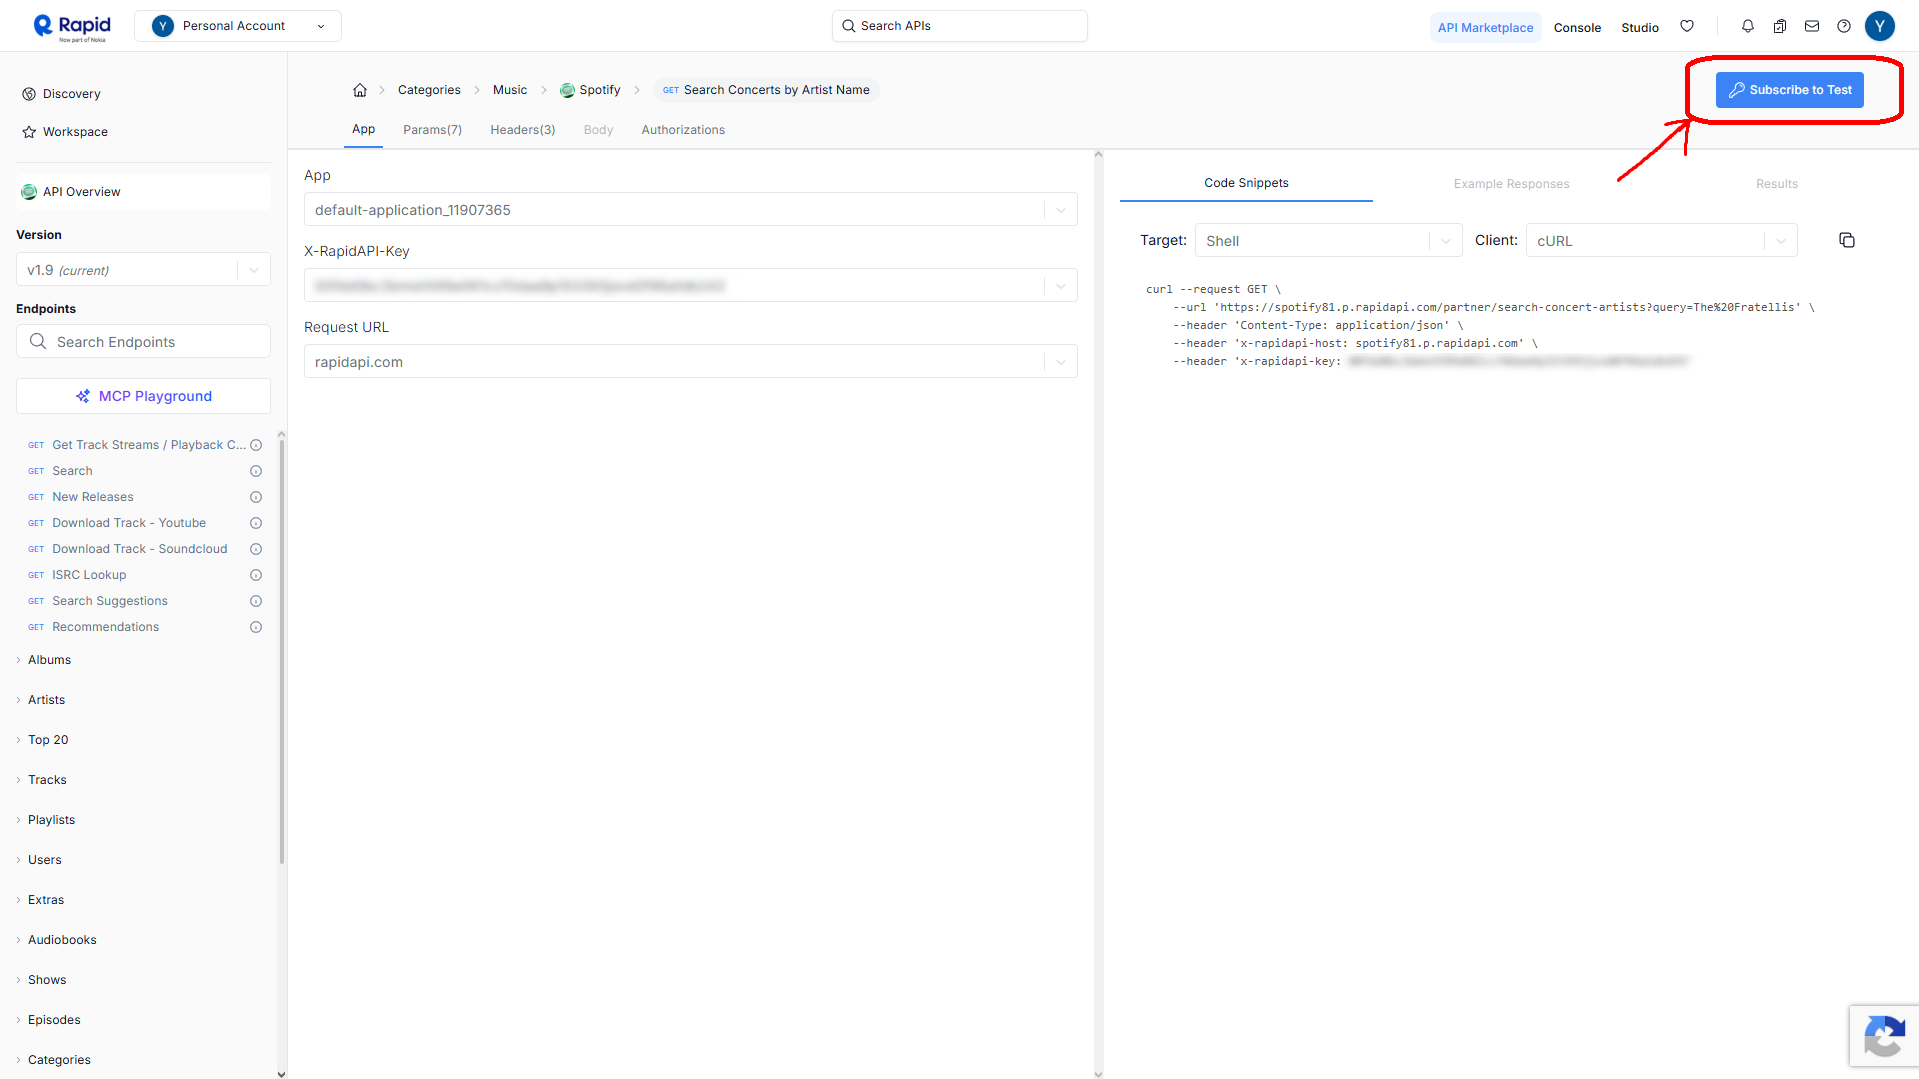Open the Request URL dropdown
The image size is (1919, 1079).
tap(690, 362)
